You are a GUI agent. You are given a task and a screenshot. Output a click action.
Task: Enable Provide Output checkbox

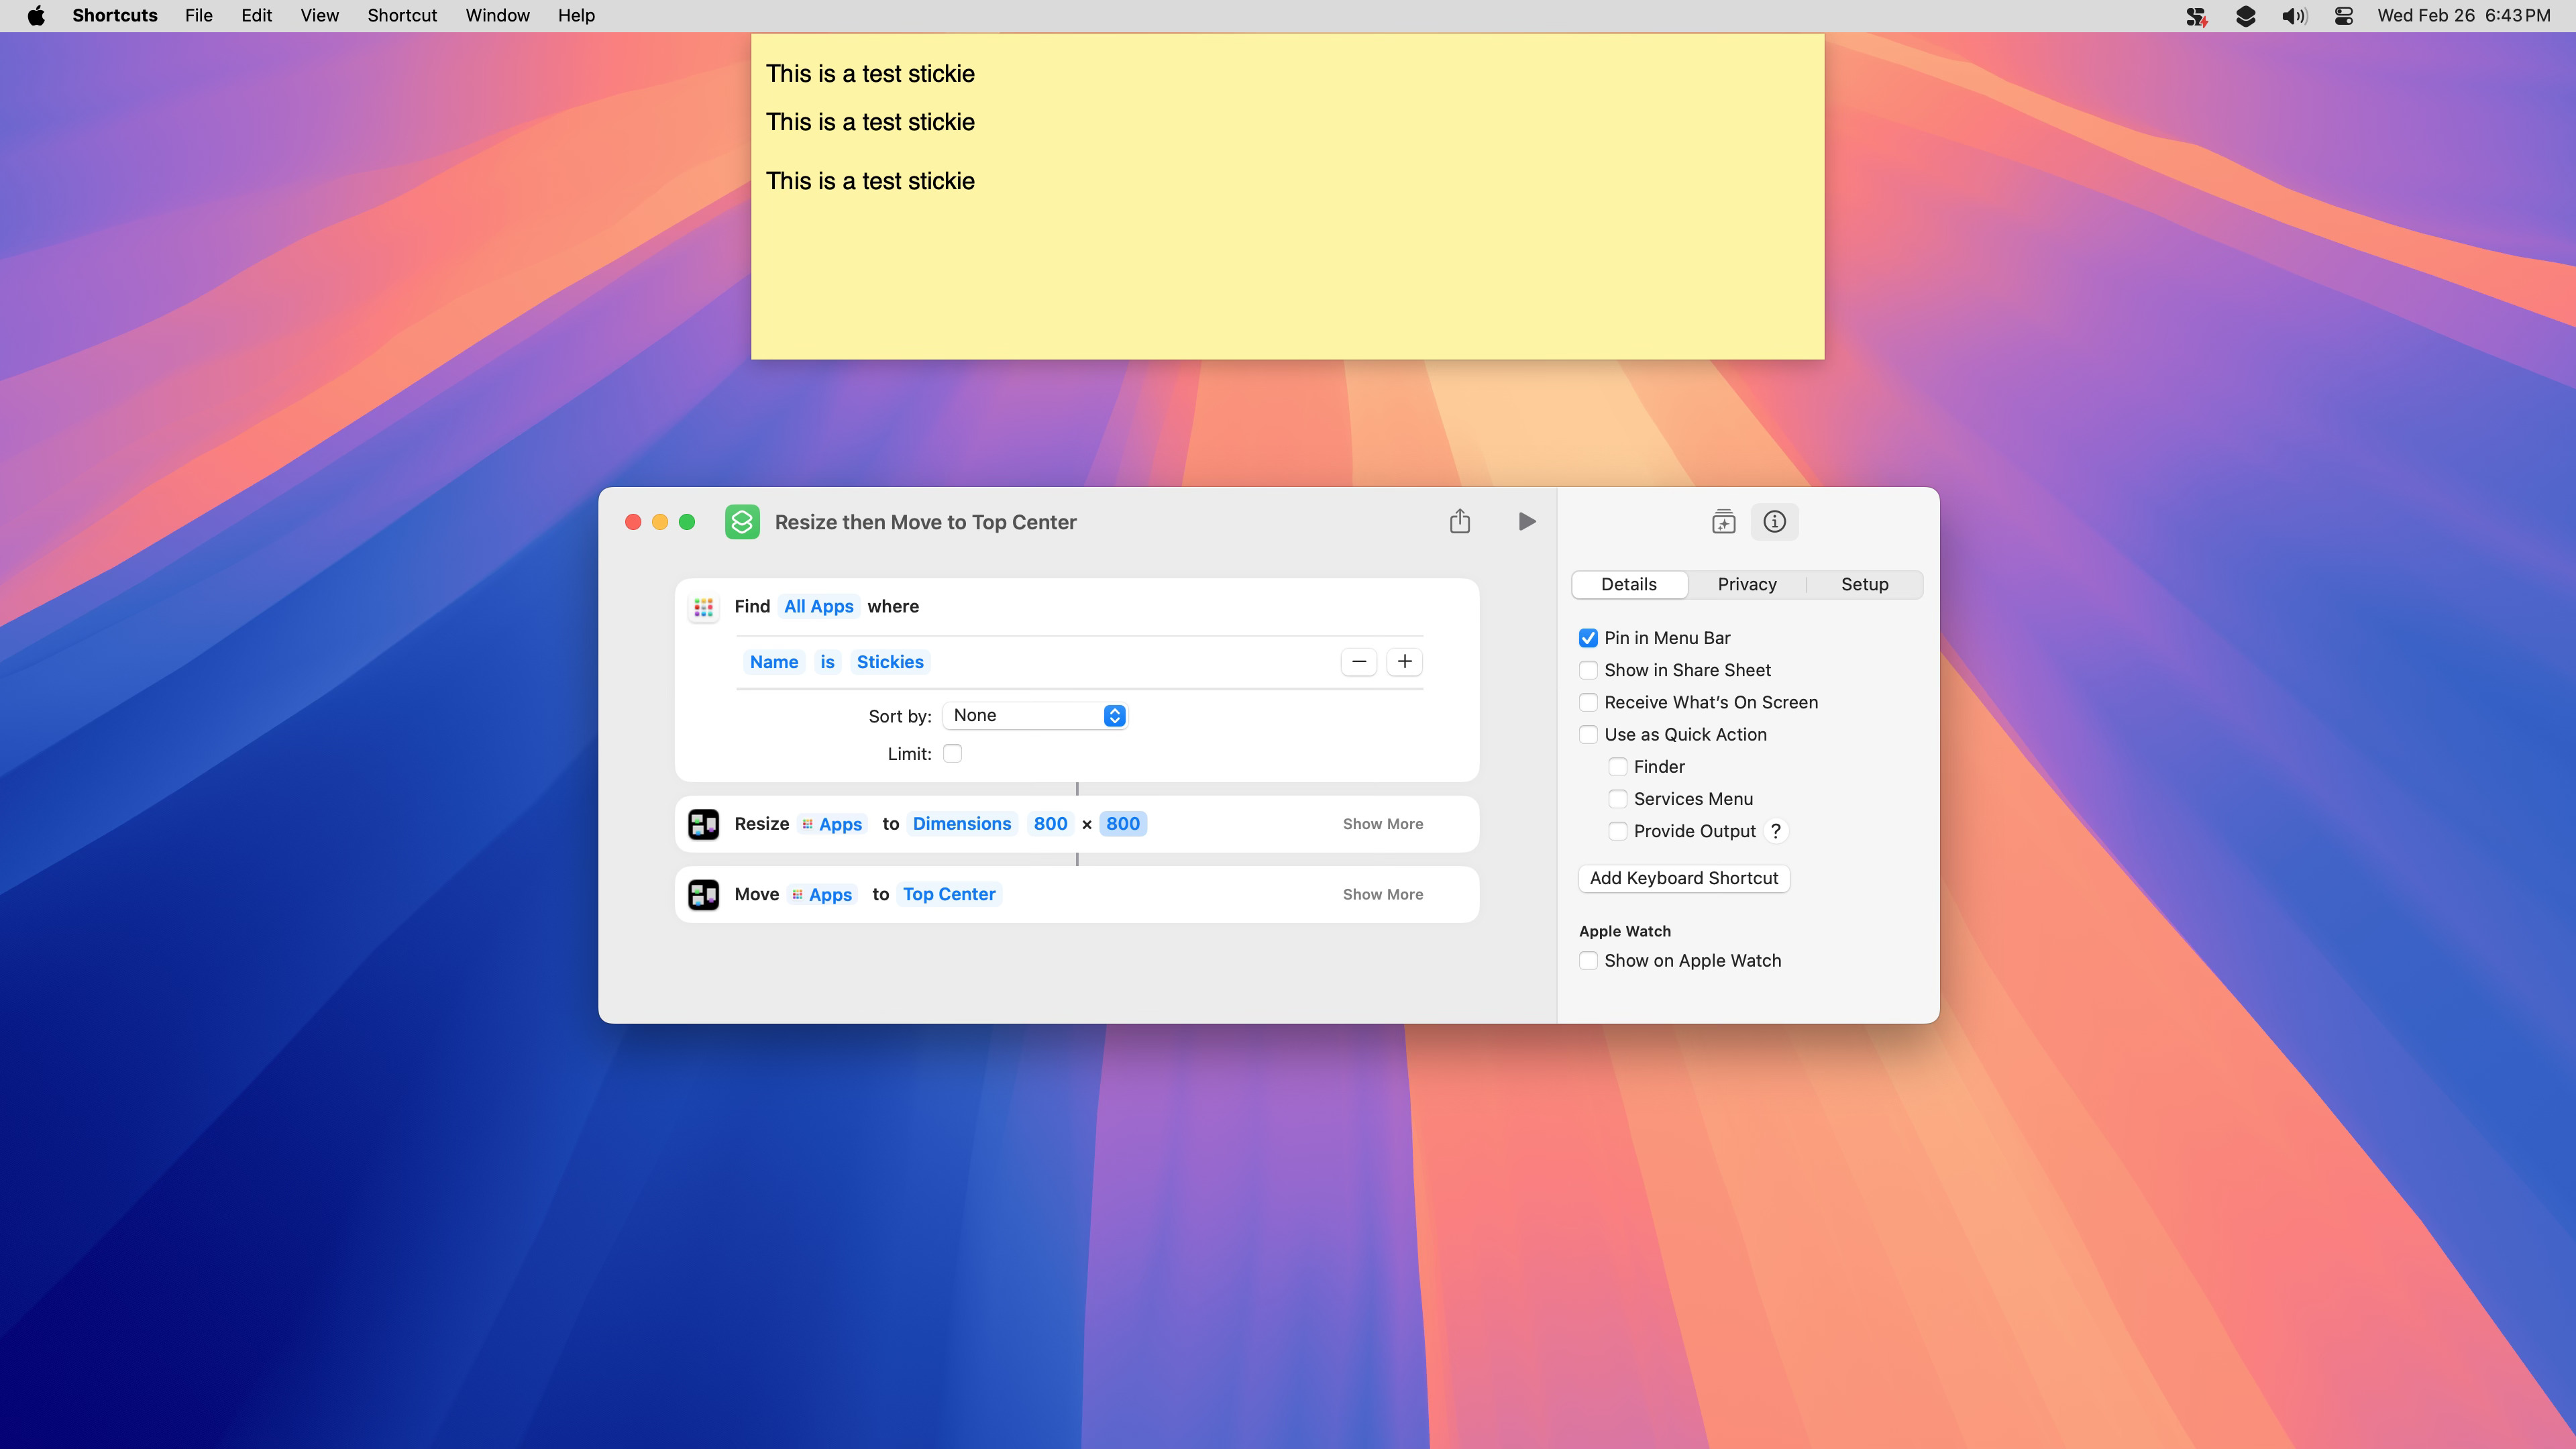click(1617, 831)
